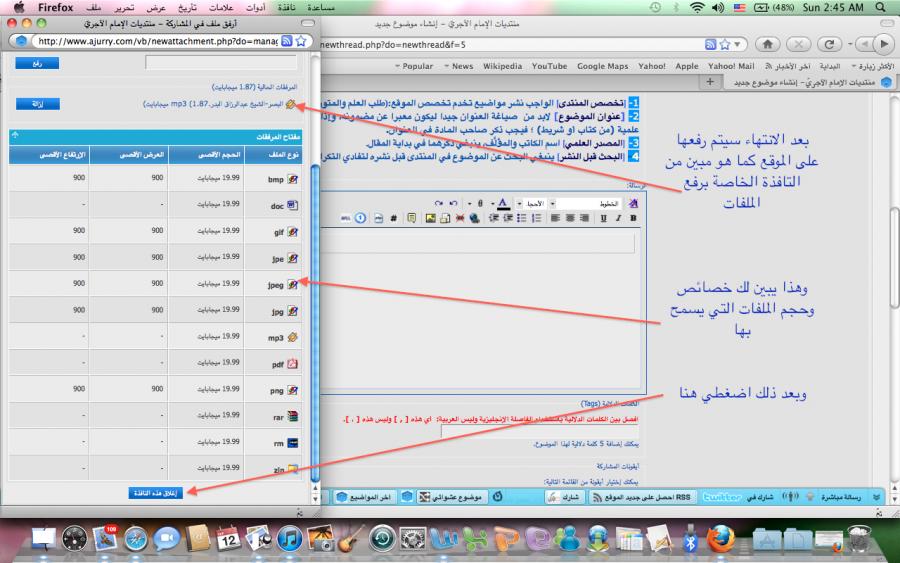Click the popup window's vertical scrollbar
The image size is (900, 563).
[x=316, y=300]
